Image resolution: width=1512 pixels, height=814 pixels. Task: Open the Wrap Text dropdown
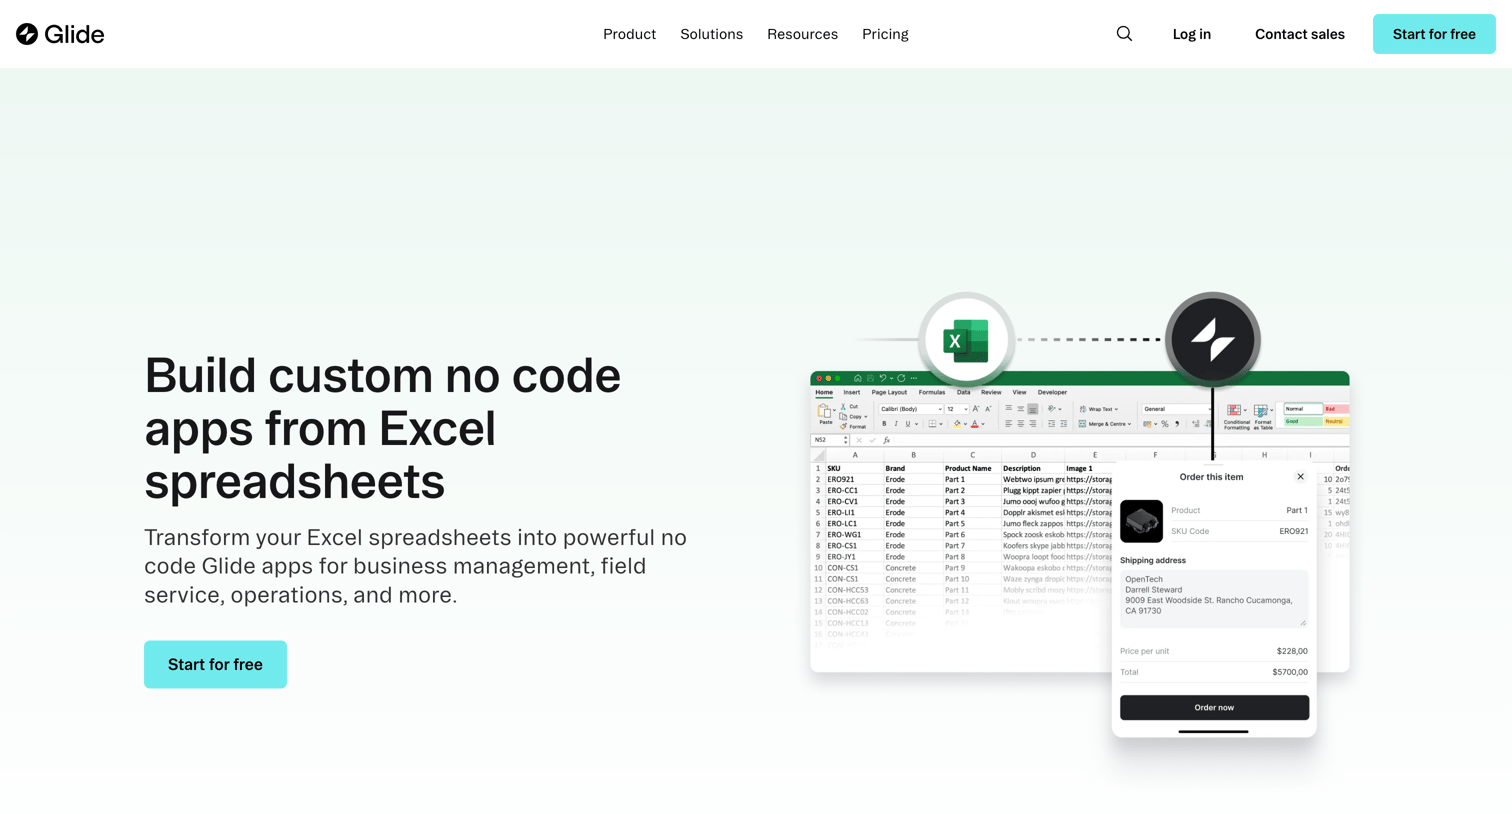1098,409
